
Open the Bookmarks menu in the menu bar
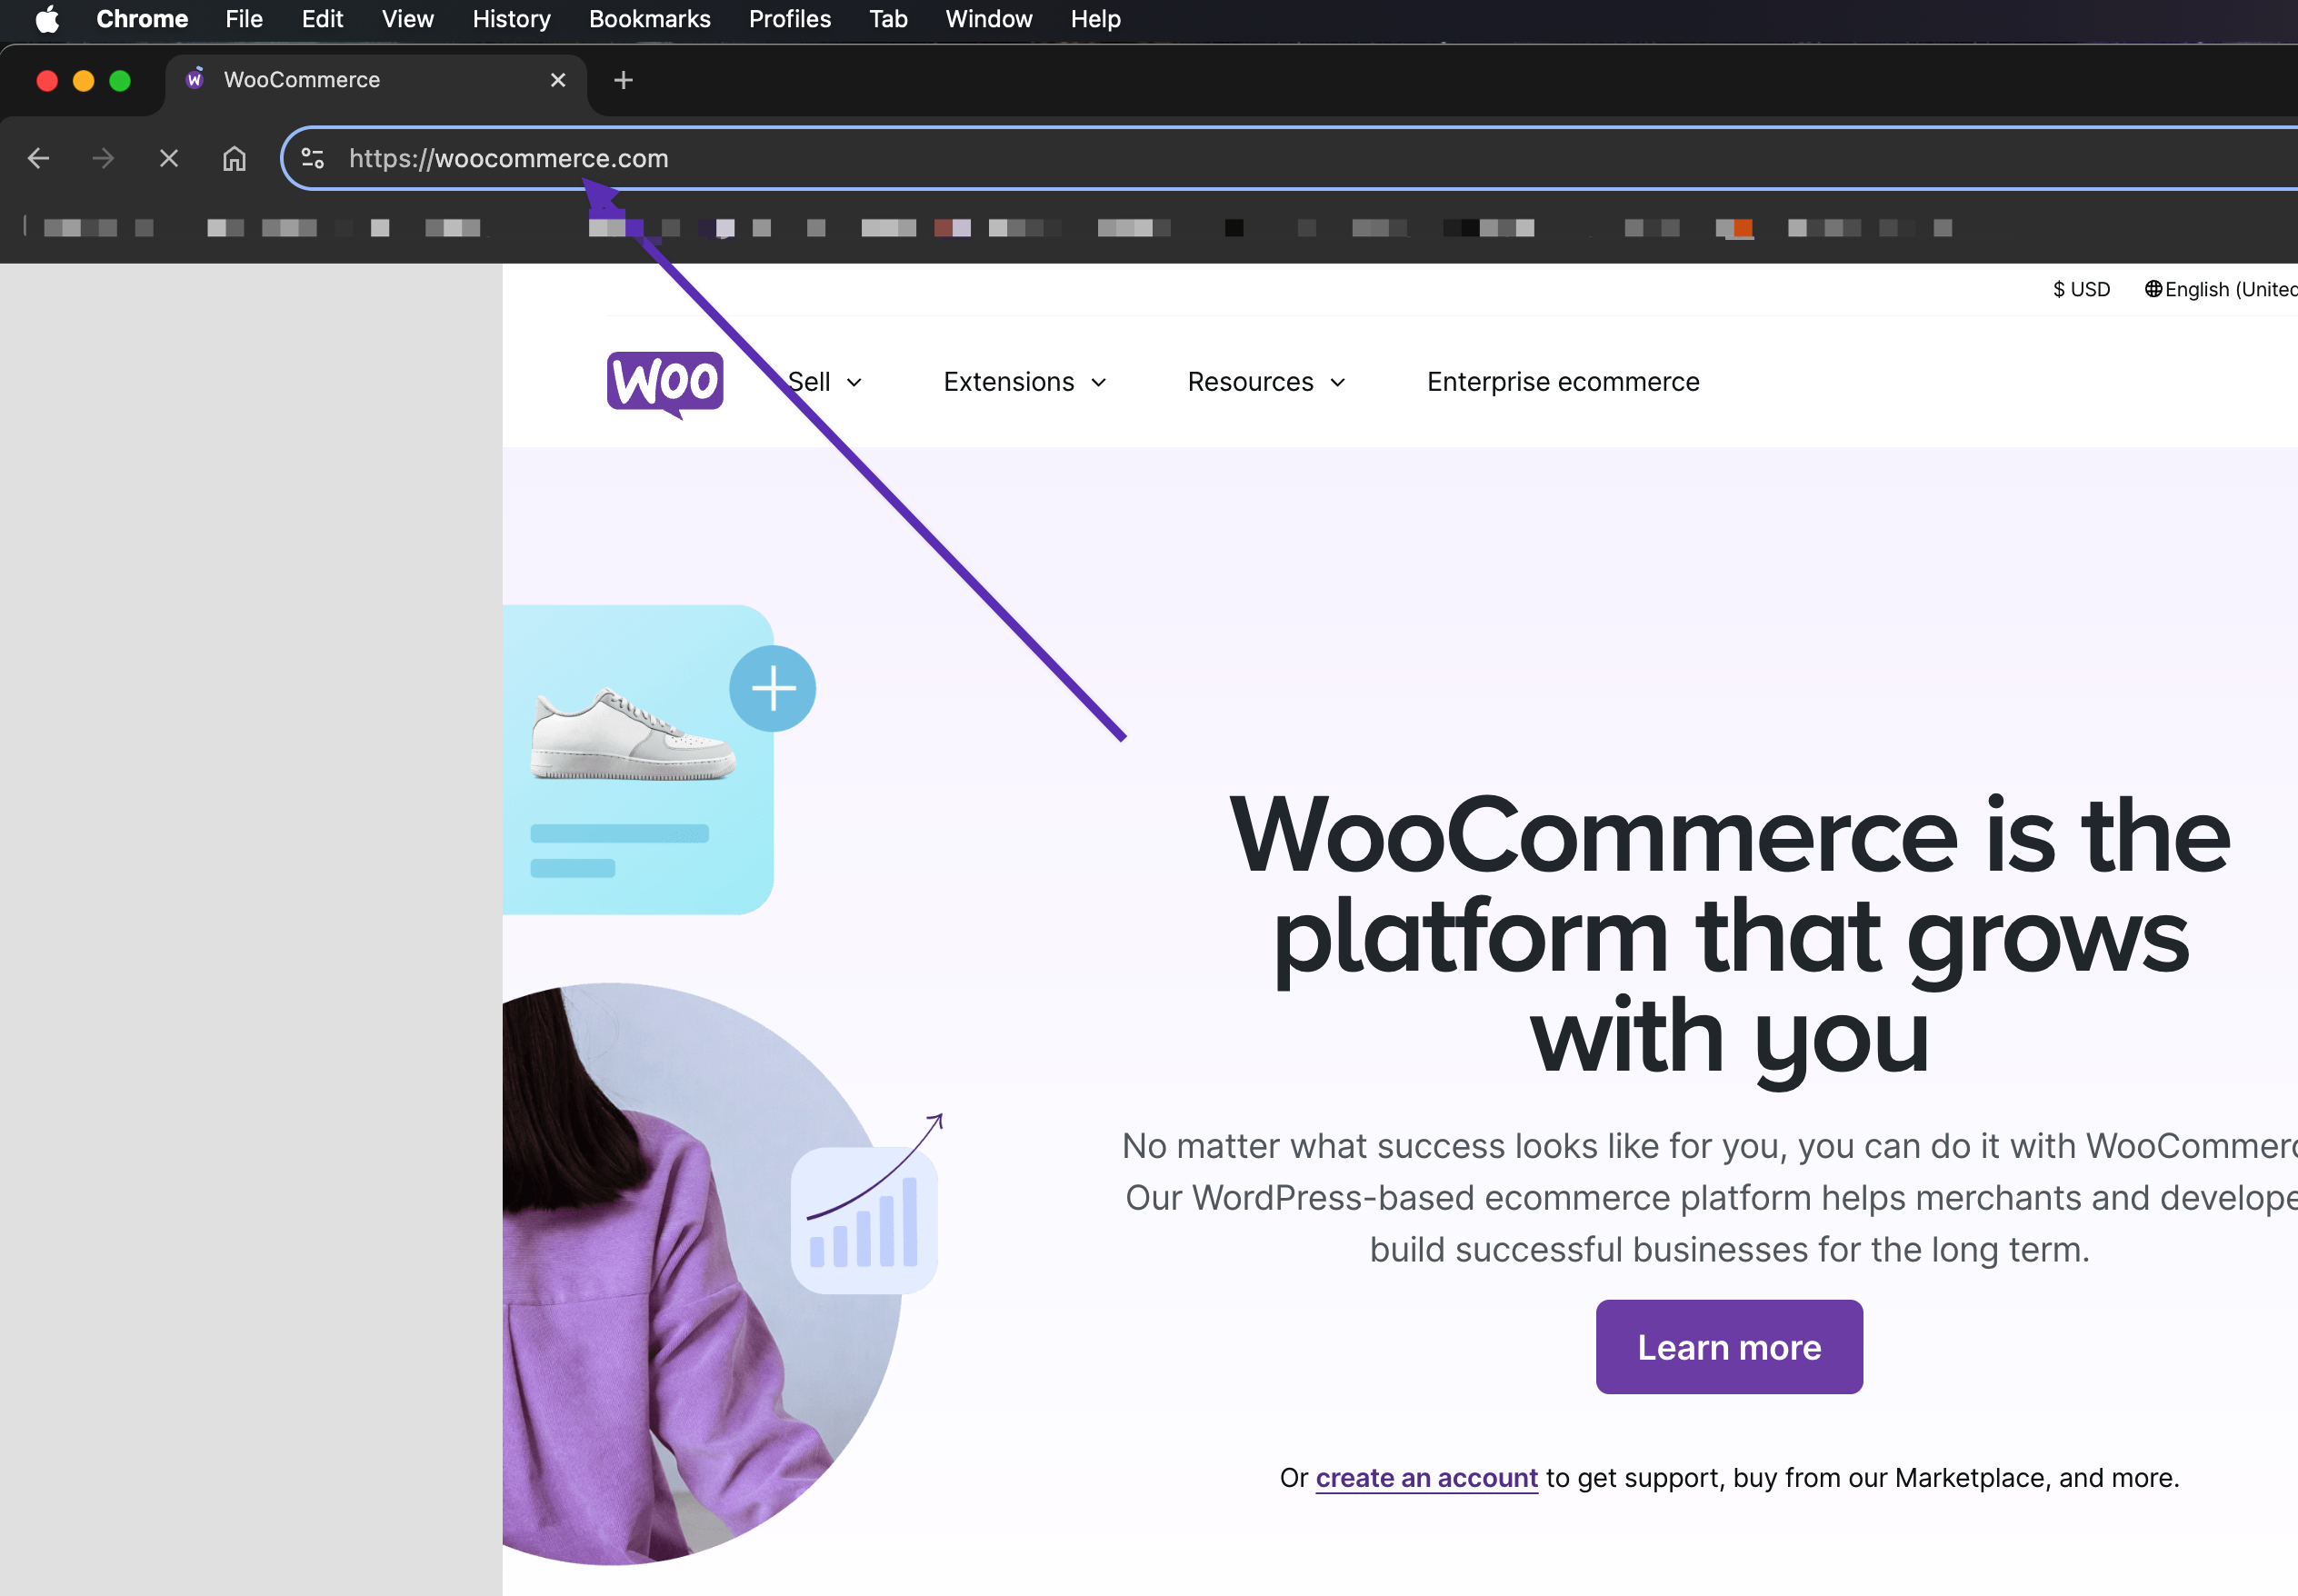point(649,19)
